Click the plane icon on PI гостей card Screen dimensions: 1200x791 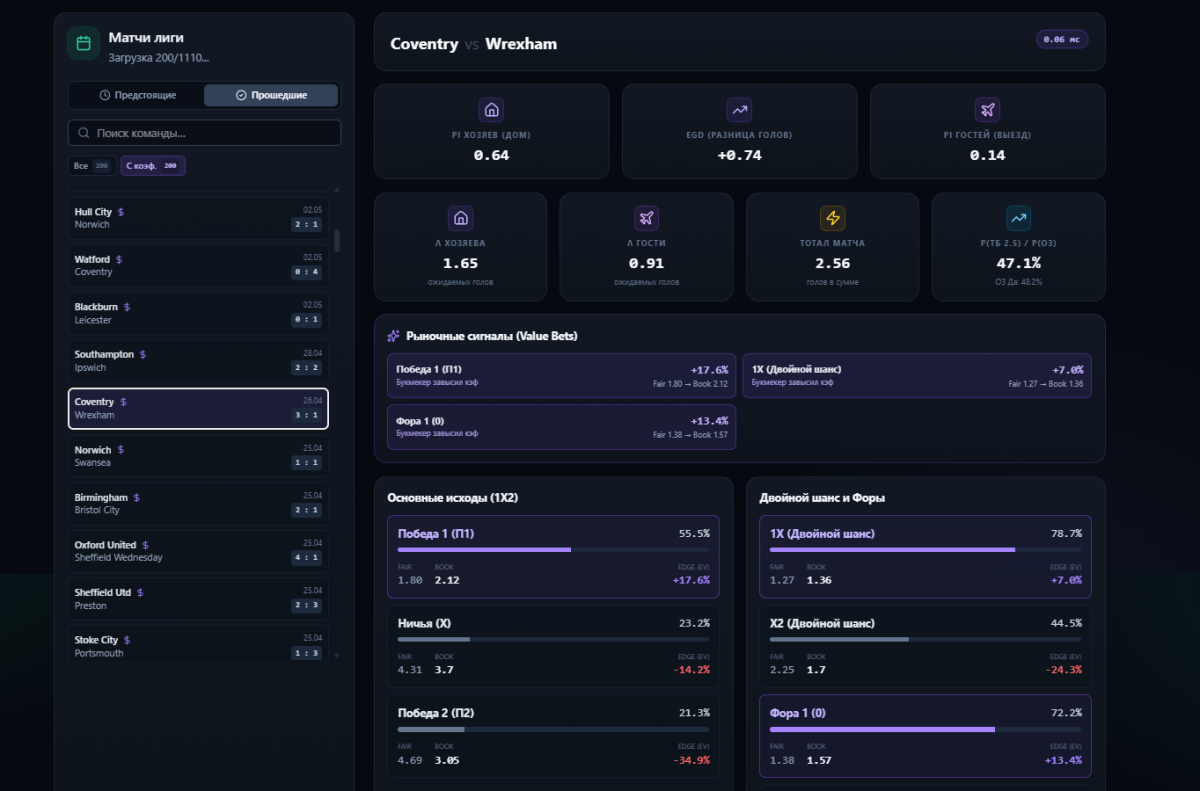[x=987, y=110]
